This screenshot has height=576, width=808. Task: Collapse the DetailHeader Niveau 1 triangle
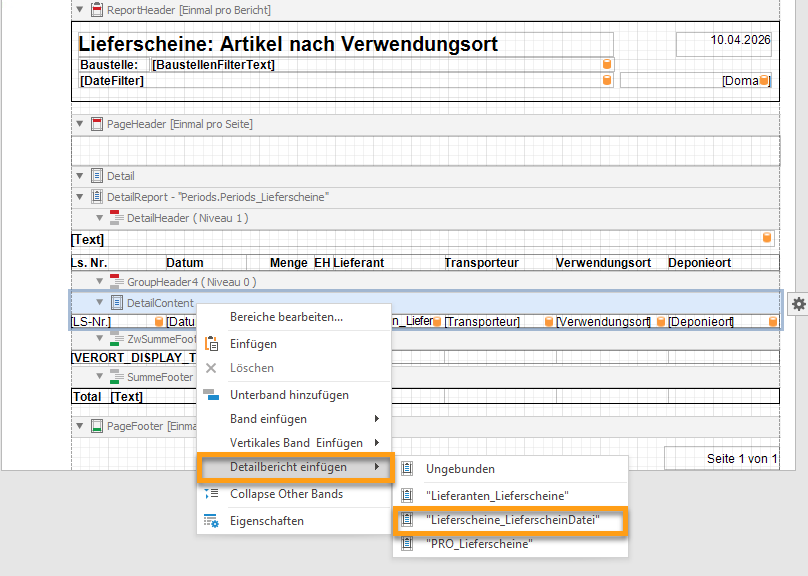pos(100,218)
